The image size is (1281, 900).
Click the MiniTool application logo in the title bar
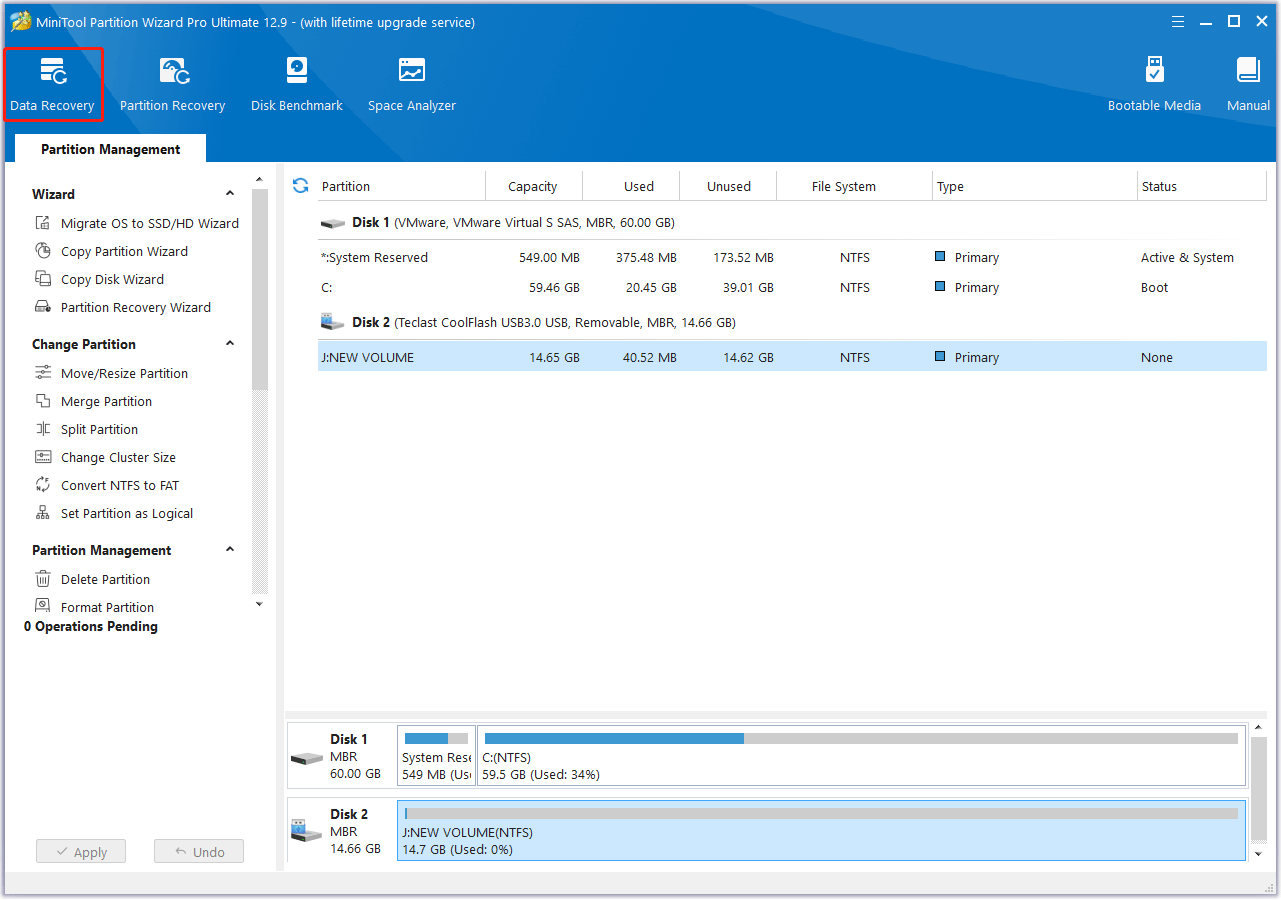(20, 21)
